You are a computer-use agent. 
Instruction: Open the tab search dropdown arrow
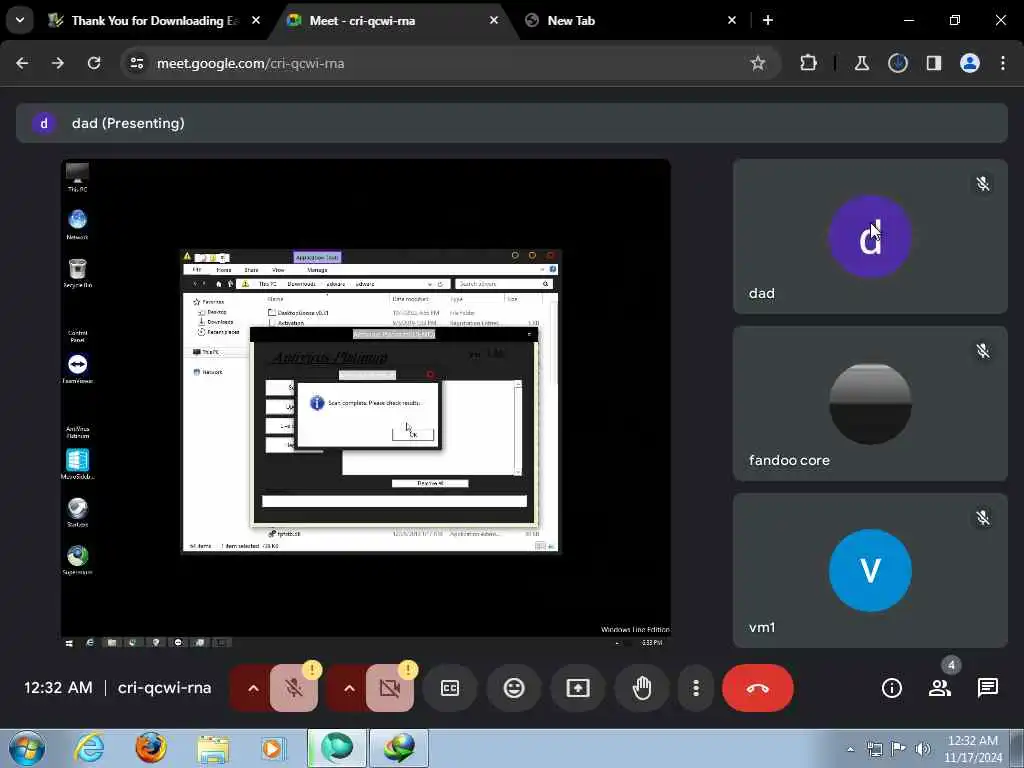pos(20,20)
